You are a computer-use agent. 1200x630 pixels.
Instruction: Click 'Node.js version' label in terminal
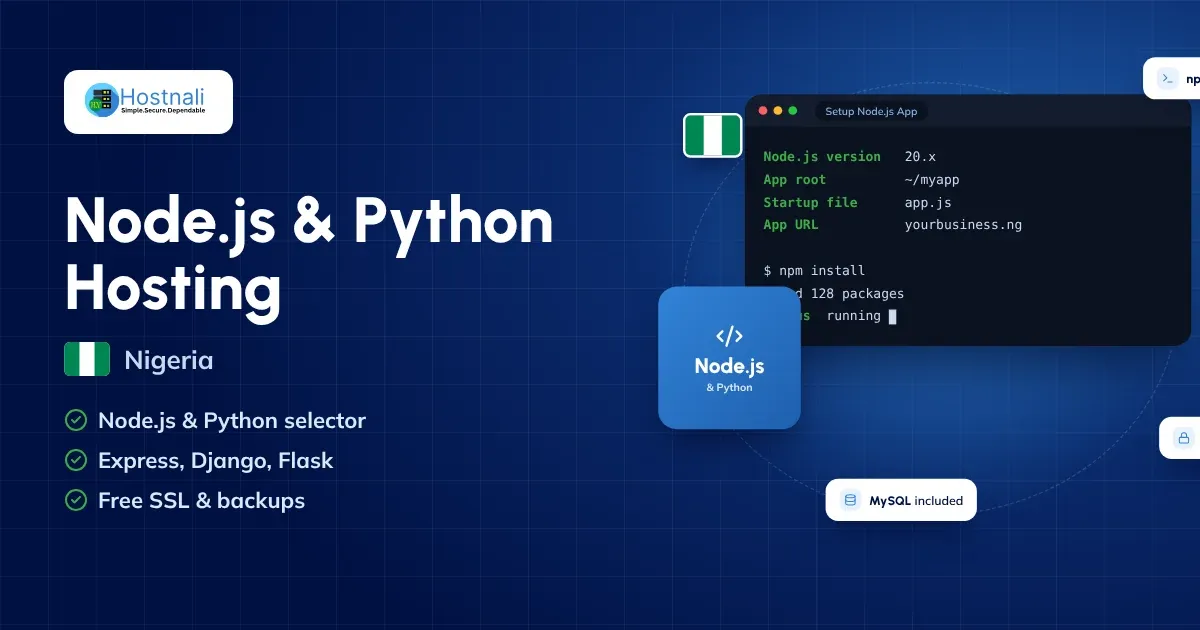point(822,157)
